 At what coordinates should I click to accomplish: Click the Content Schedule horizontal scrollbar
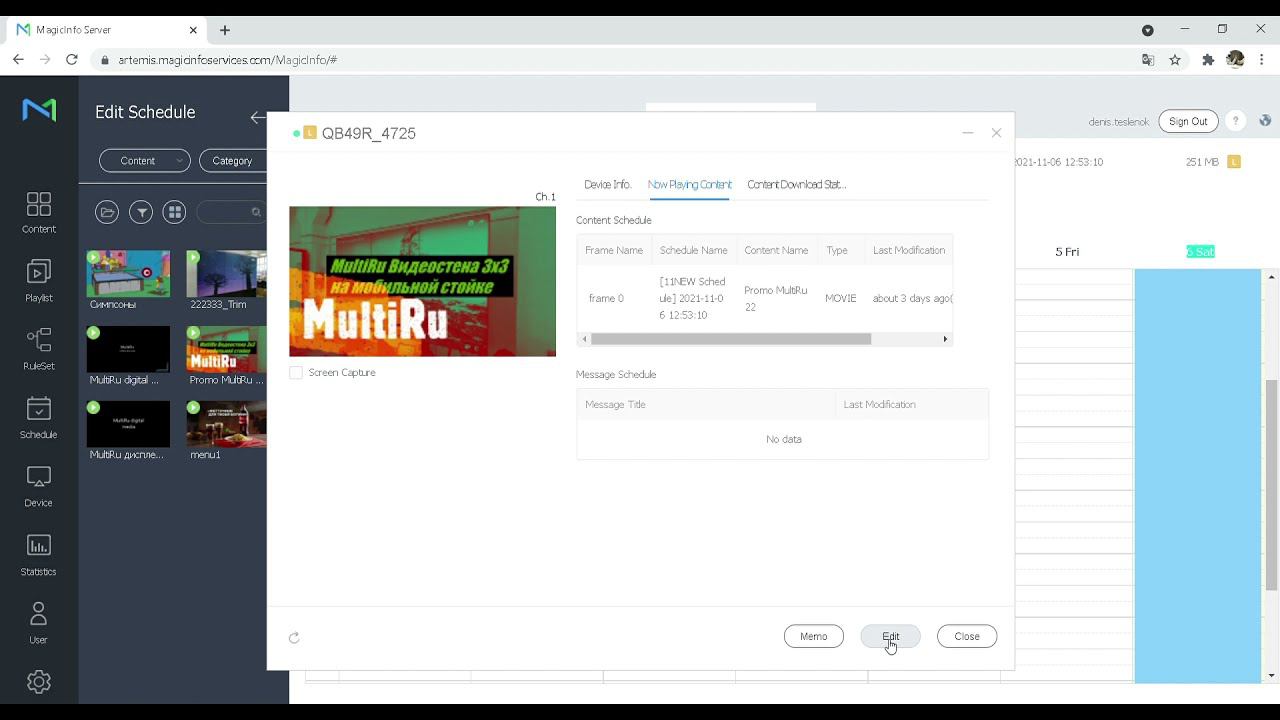click(731, 339)
